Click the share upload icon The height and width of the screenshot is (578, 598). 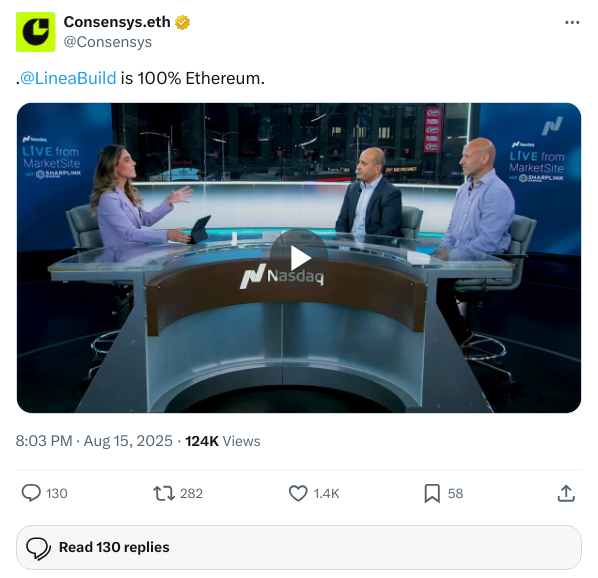coord(566,493)
